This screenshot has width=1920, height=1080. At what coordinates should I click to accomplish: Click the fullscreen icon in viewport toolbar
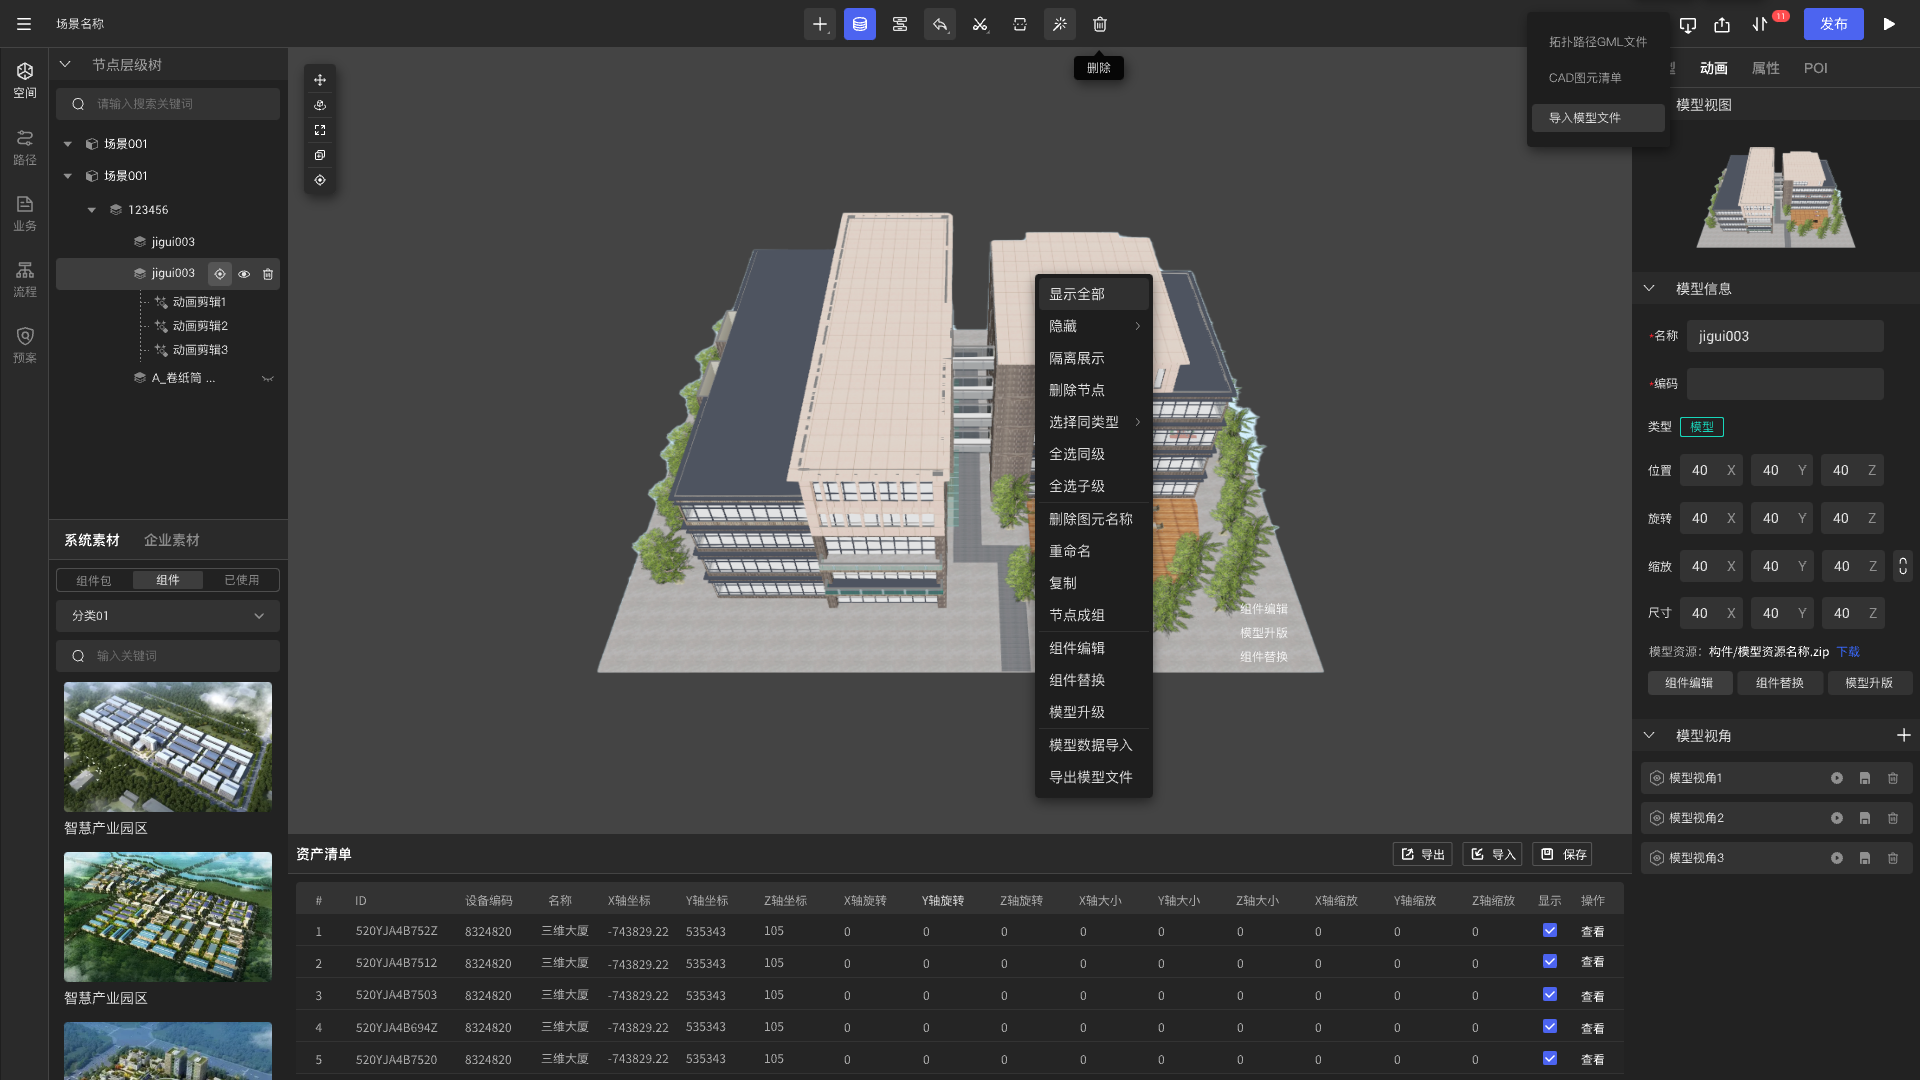point(320,130)
